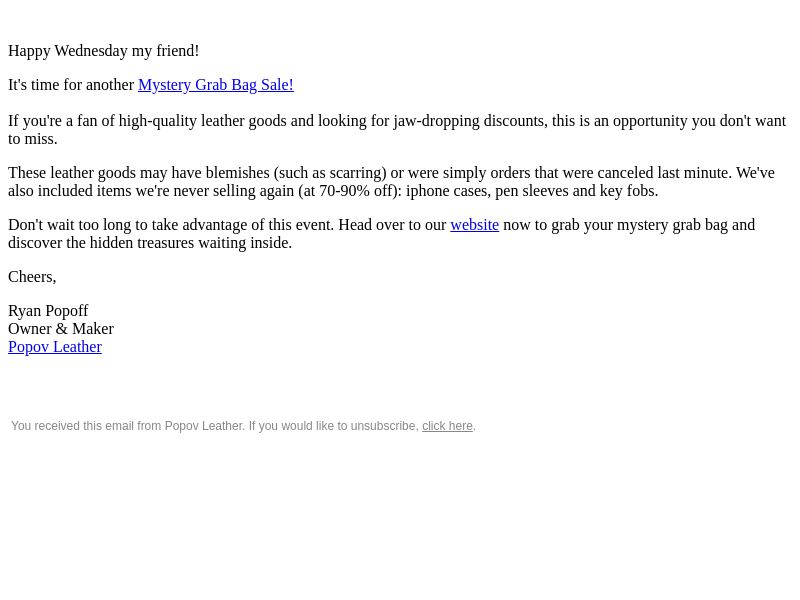Visit the Popov Leather signature link
This screenshot has width=800, height=600.
[55, 347]
